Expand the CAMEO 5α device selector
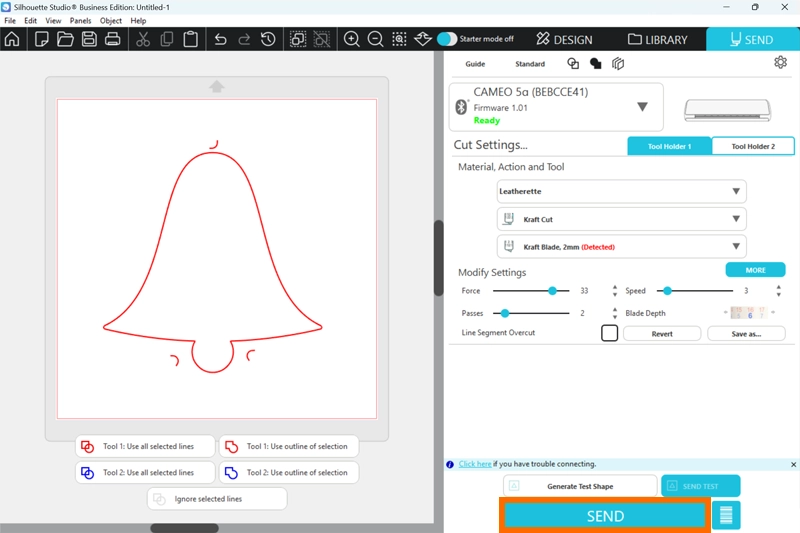Viewport: 800px width, 533px height. [642, 107]
